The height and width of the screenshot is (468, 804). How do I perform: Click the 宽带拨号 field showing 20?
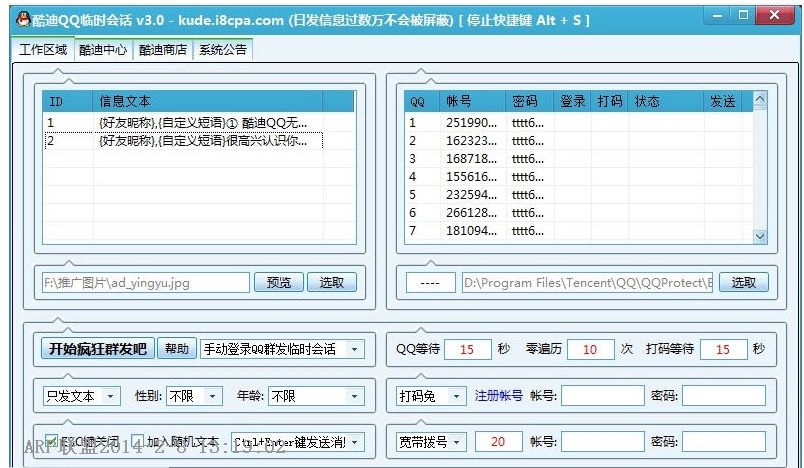498,442
